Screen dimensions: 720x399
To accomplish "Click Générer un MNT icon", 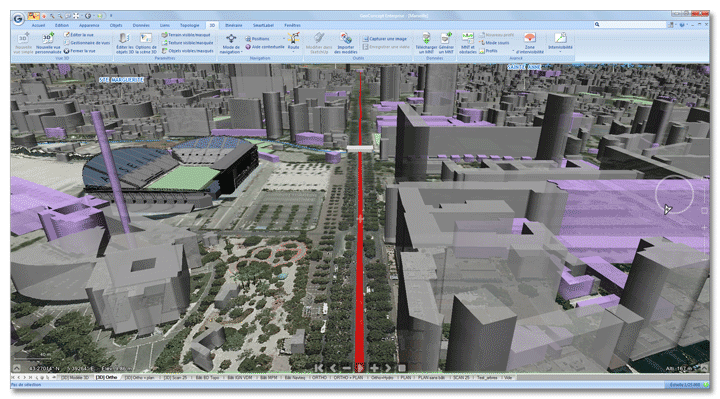I will (446, 38).
